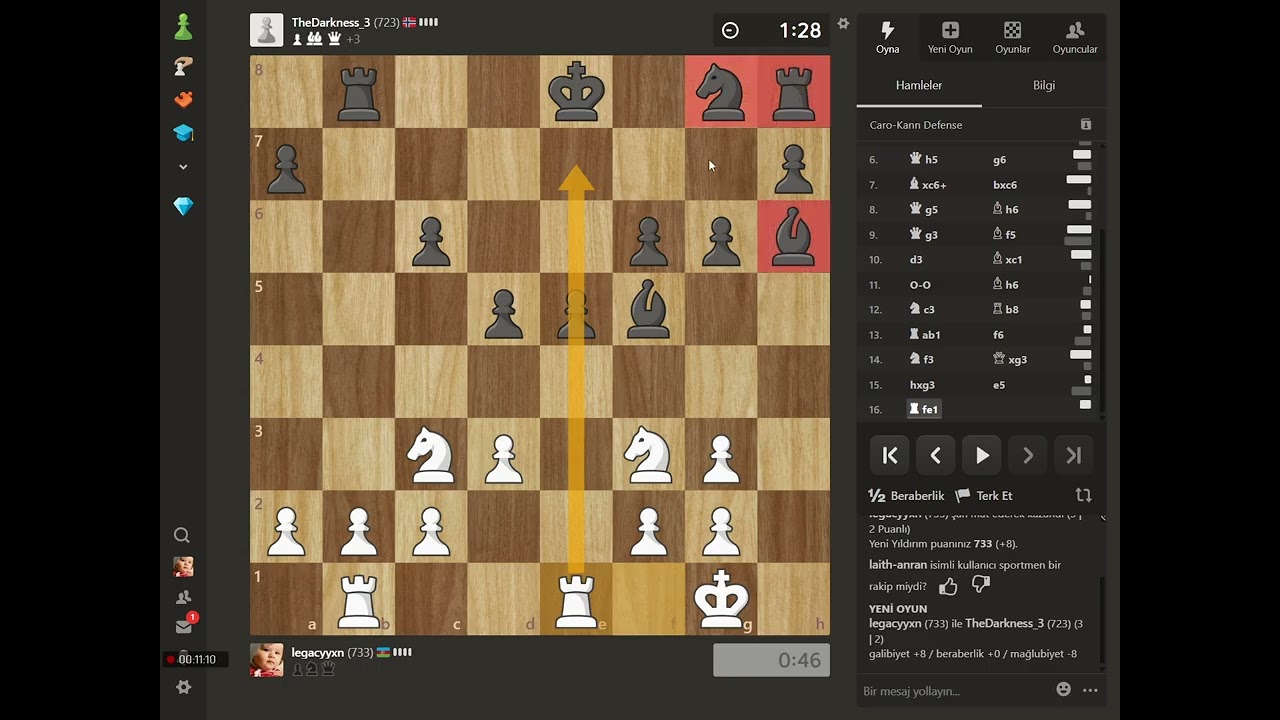Click the white rook on e1
The width and height of the screenshot is (1280, 720).
point(576,599)
